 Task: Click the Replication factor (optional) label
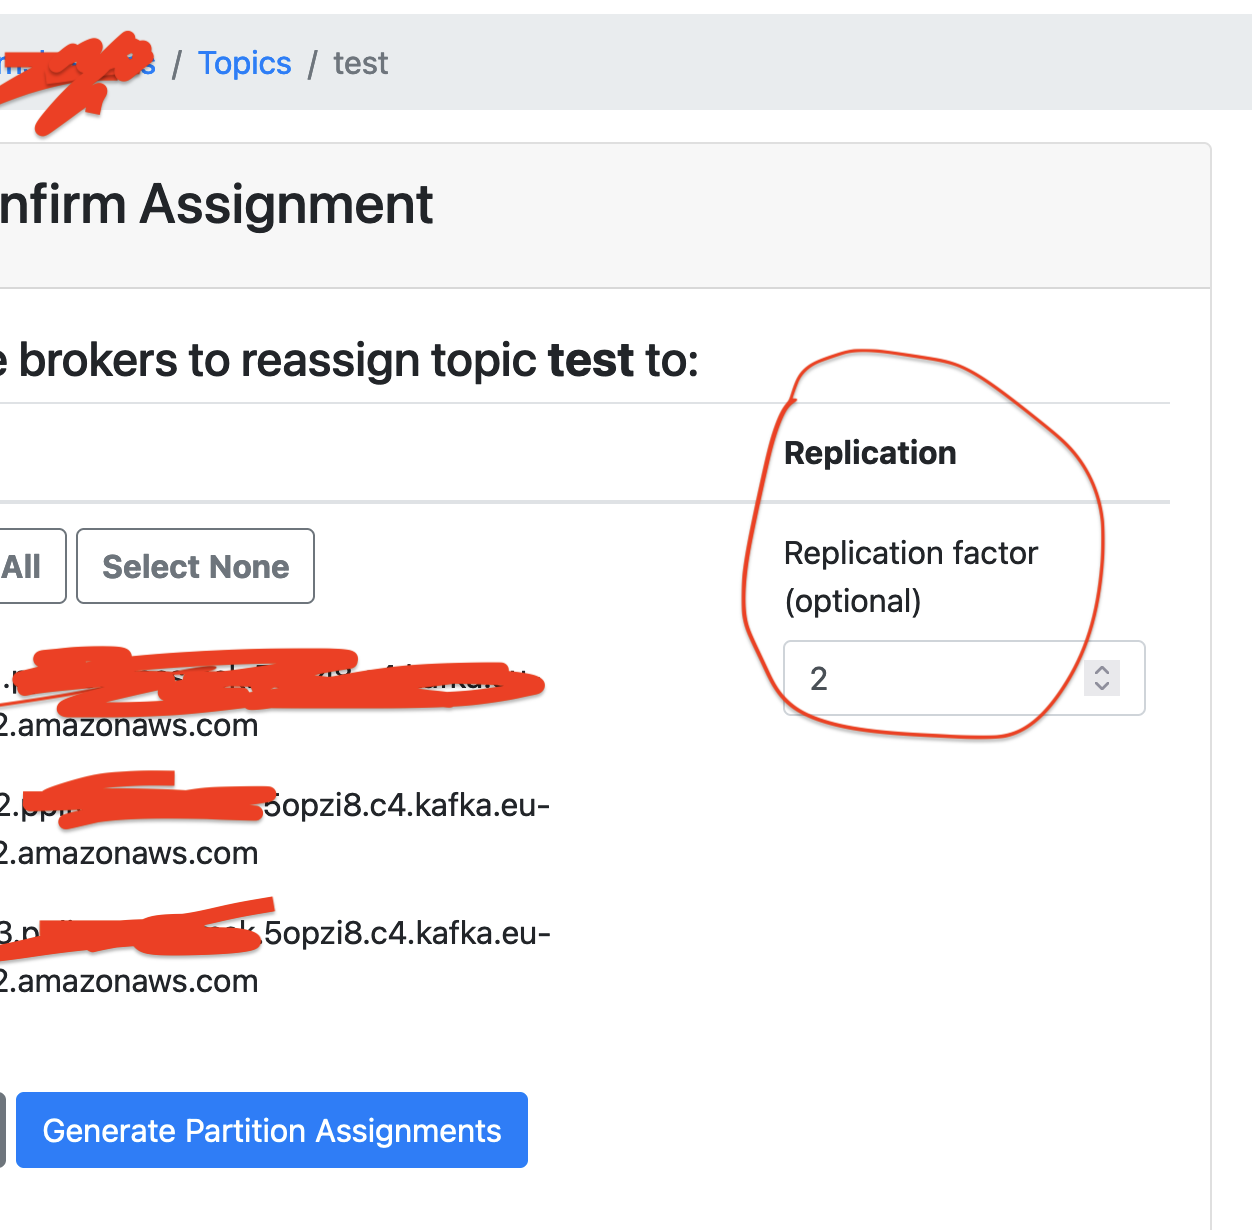[911, 576]
